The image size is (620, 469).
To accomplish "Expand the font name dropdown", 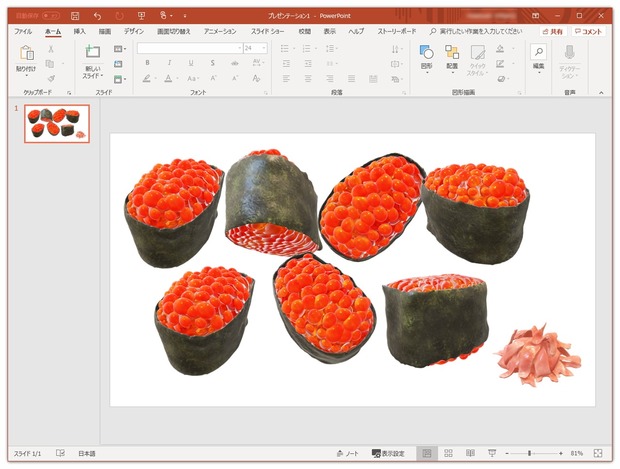I will point(240,48).
